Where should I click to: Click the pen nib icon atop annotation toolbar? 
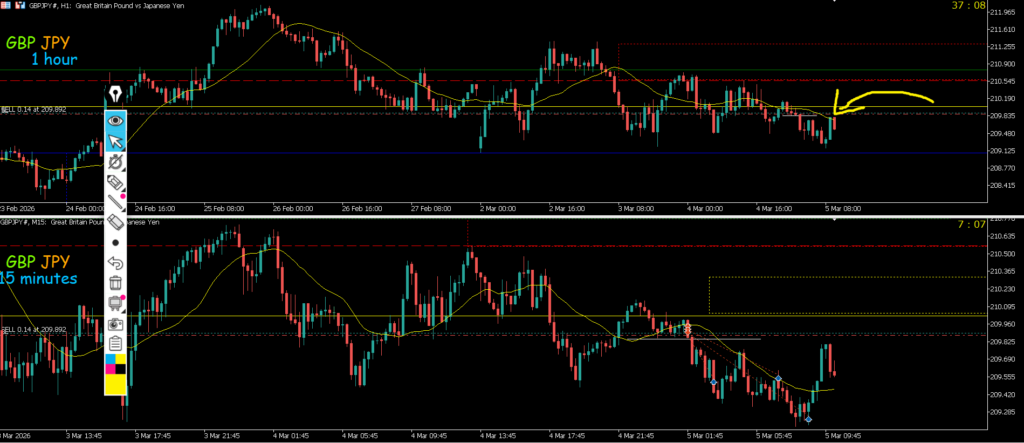pos(116,94)
